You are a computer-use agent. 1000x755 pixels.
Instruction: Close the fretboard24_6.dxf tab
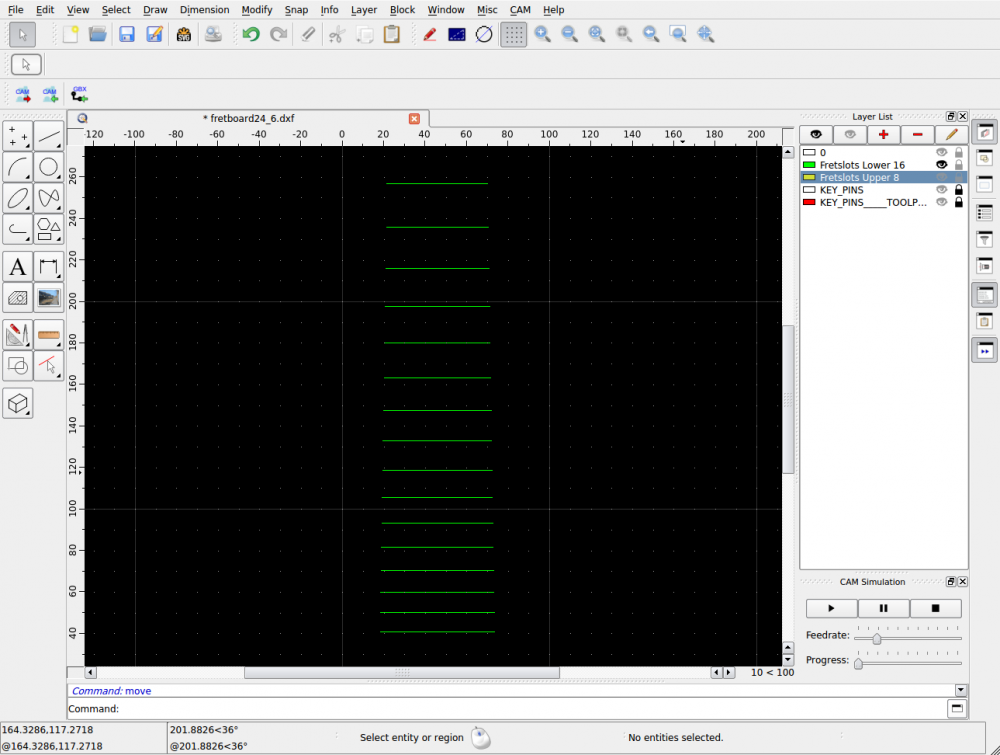point(415,119)
